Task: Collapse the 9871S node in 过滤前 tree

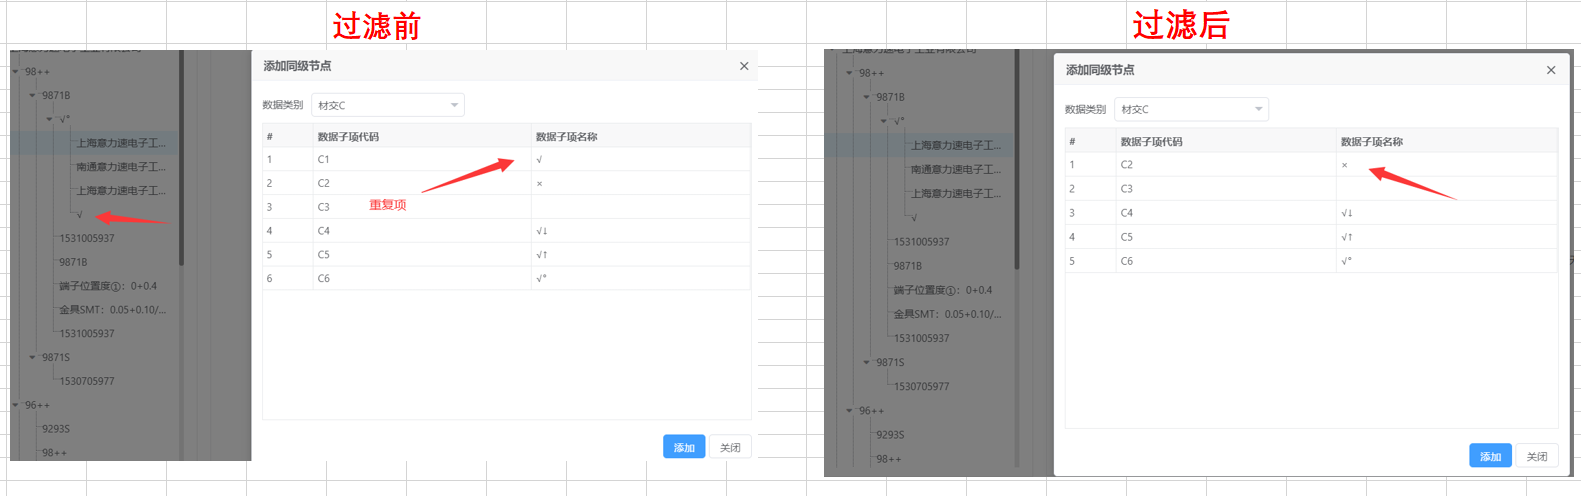Action: pos(32,357)
